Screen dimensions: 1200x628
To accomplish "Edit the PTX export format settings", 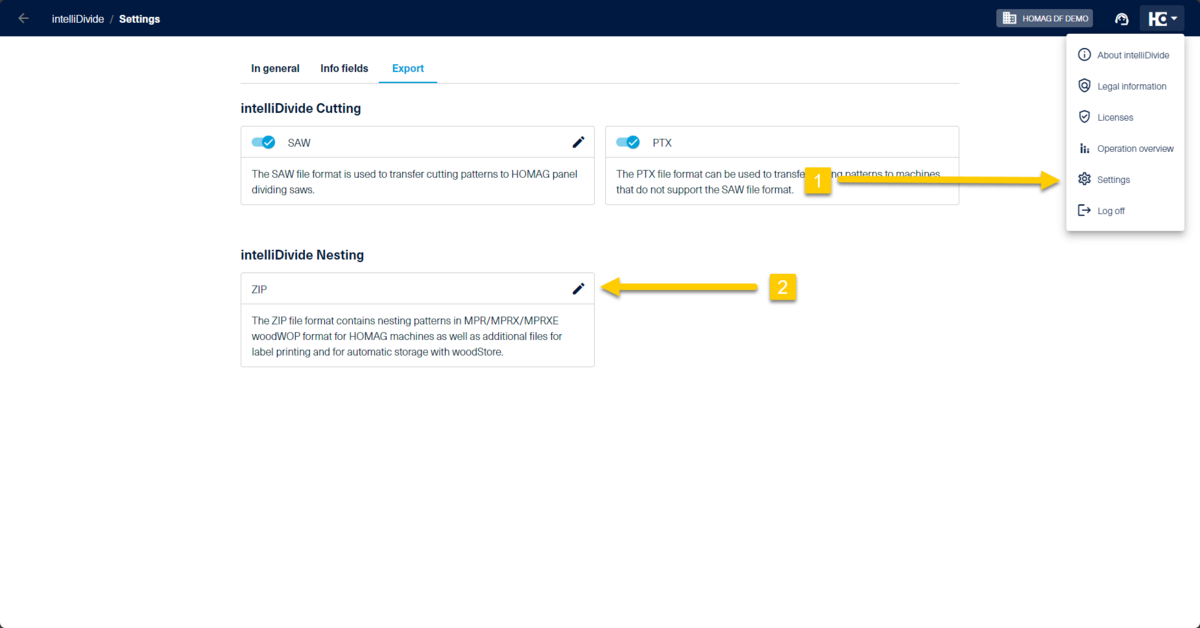I will (x=943, y=142).
